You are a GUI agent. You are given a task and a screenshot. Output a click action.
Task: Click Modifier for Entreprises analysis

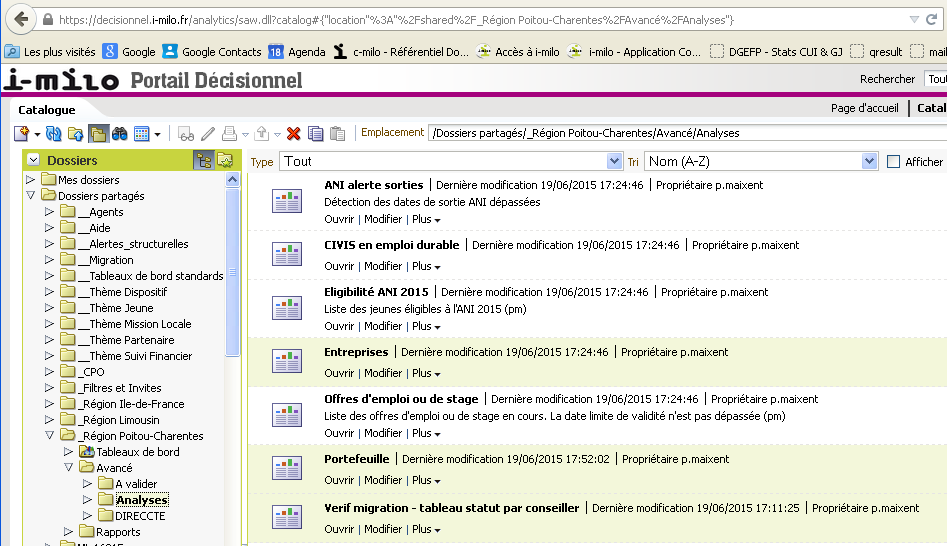(x=383, y=373)
